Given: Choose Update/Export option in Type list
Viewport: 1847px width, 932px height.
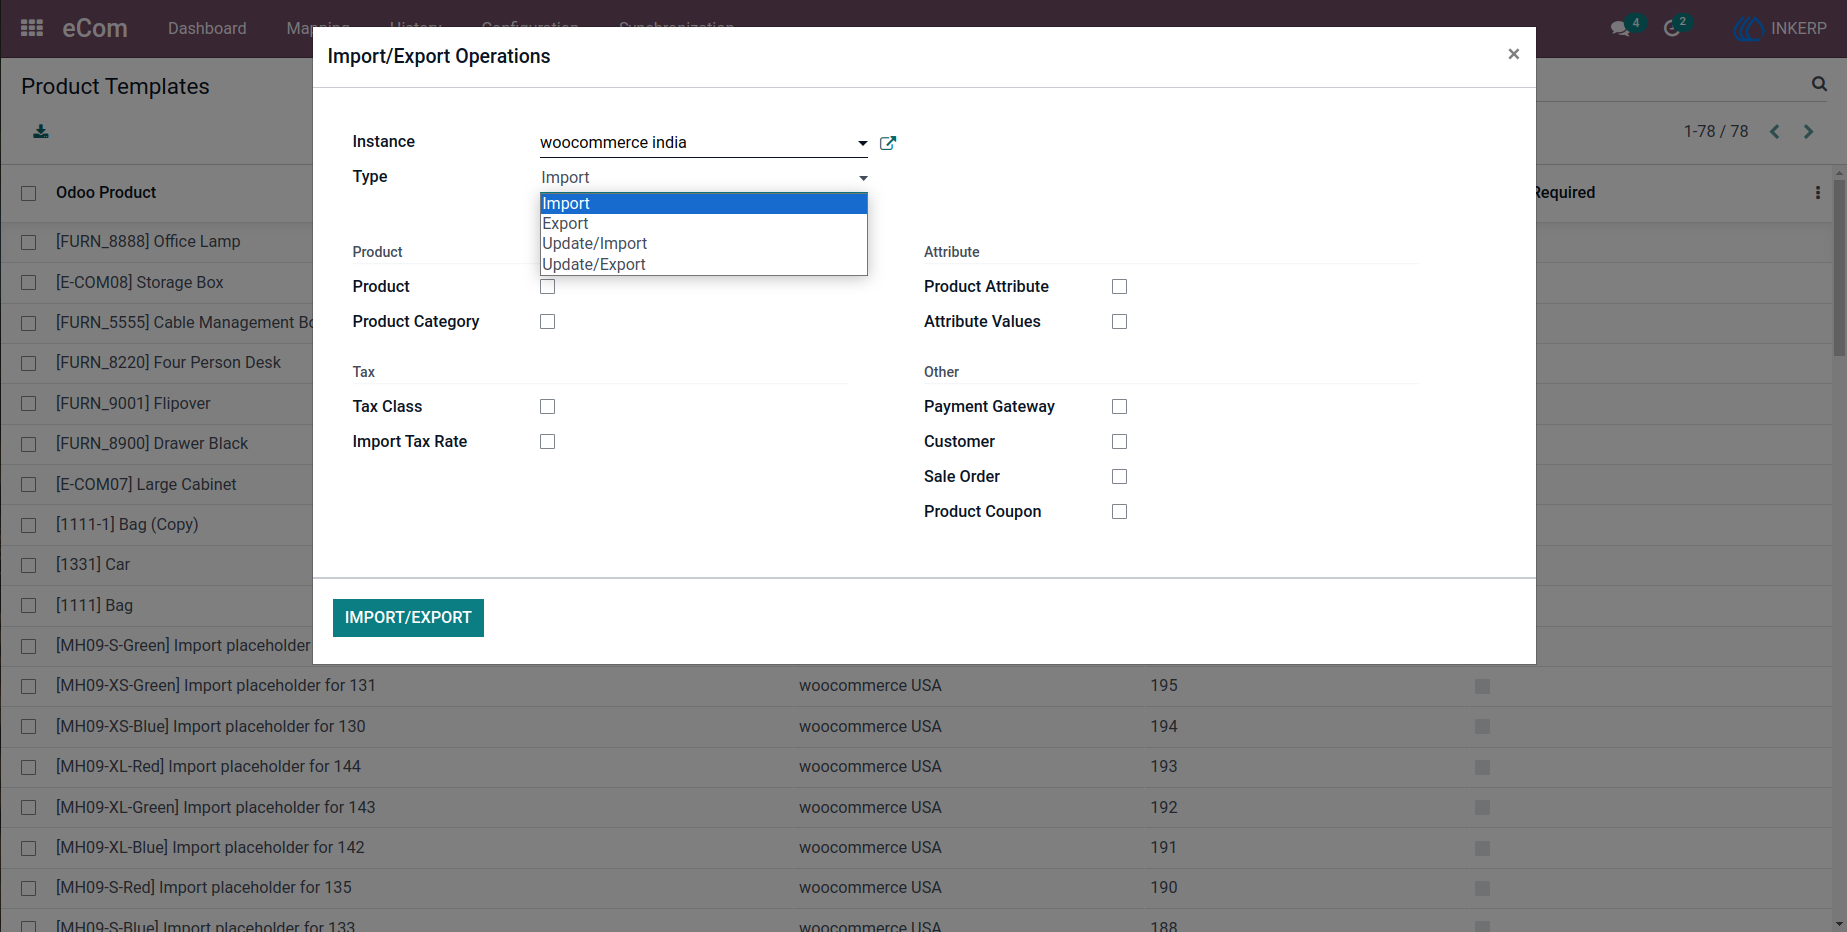Looking at the screenshot, I should click(x=703, y=264).
